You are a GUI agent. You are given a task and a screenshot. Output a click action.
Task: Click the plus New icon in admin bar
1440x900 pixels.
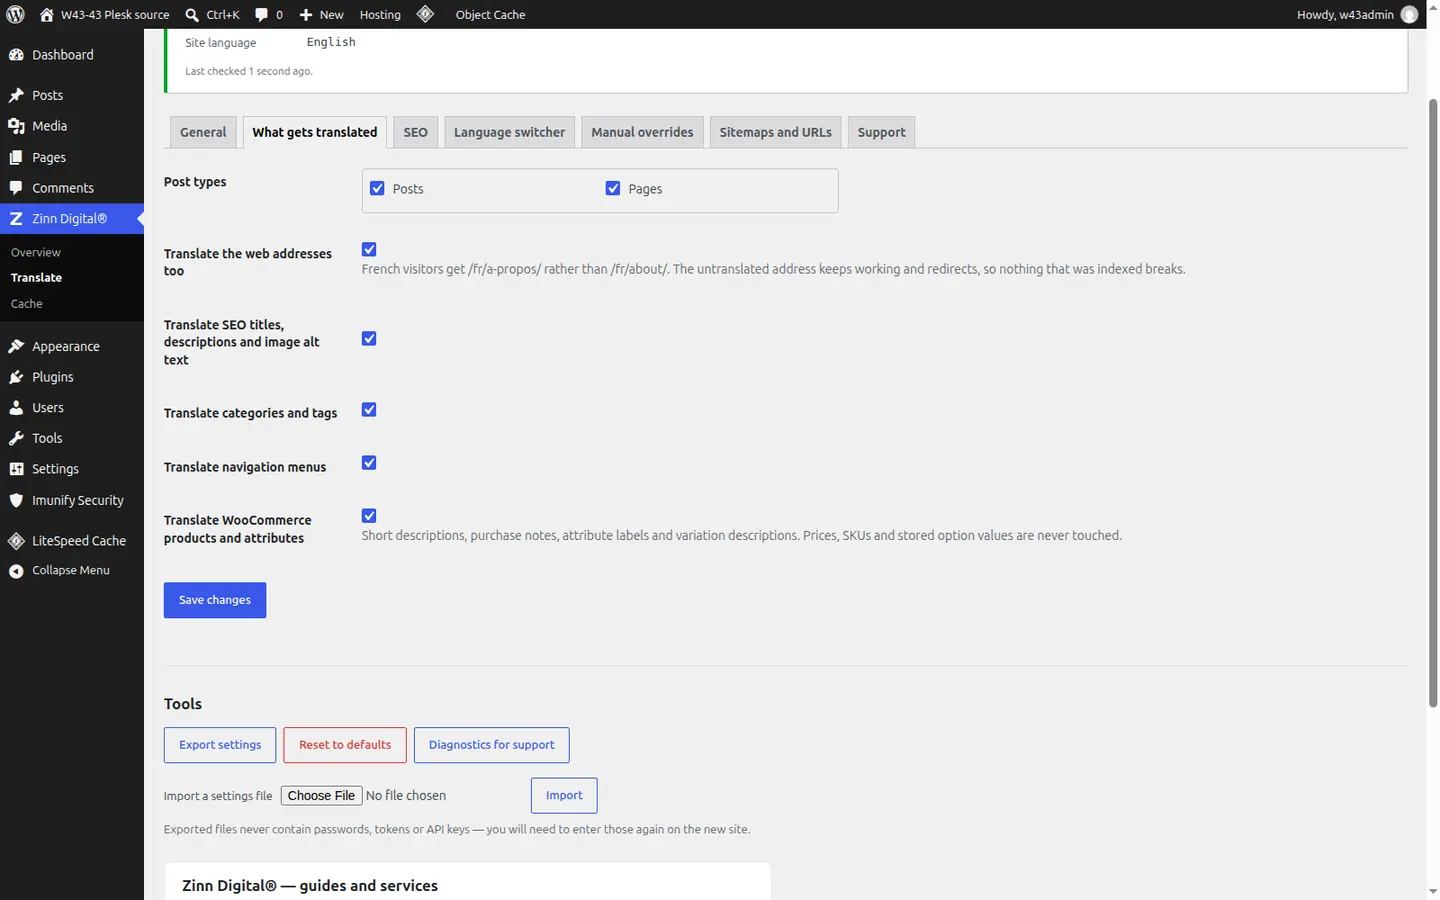tap(306, 14)
